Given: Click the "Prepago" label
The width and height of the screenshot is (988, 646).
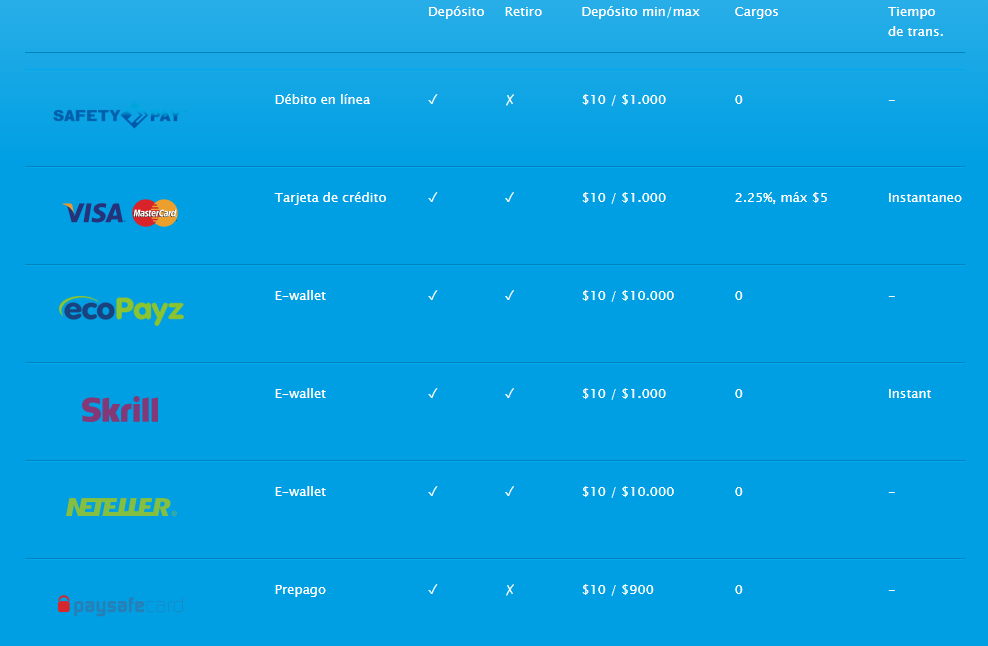Looking at the screenshot, I should [301, 590].
